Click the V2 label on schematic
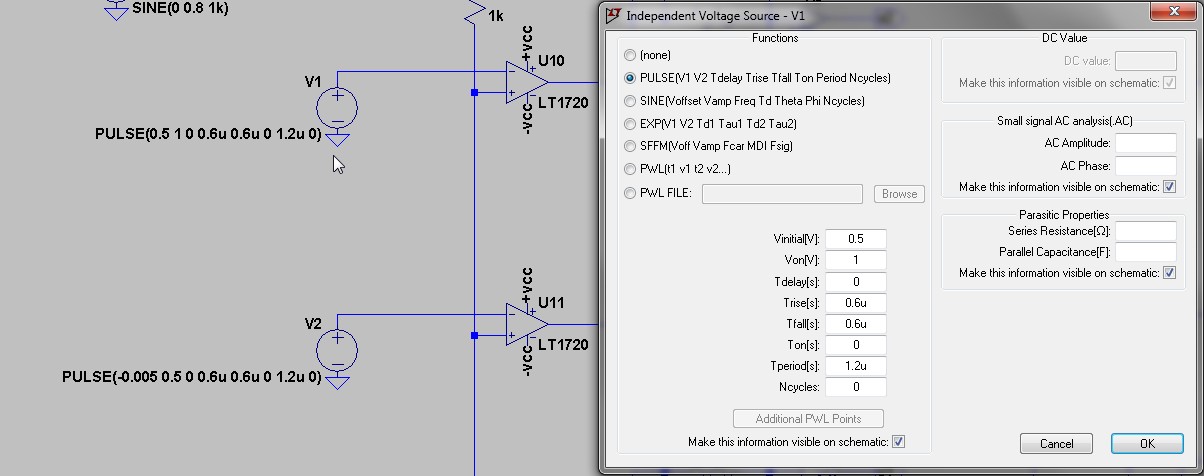 313,324
